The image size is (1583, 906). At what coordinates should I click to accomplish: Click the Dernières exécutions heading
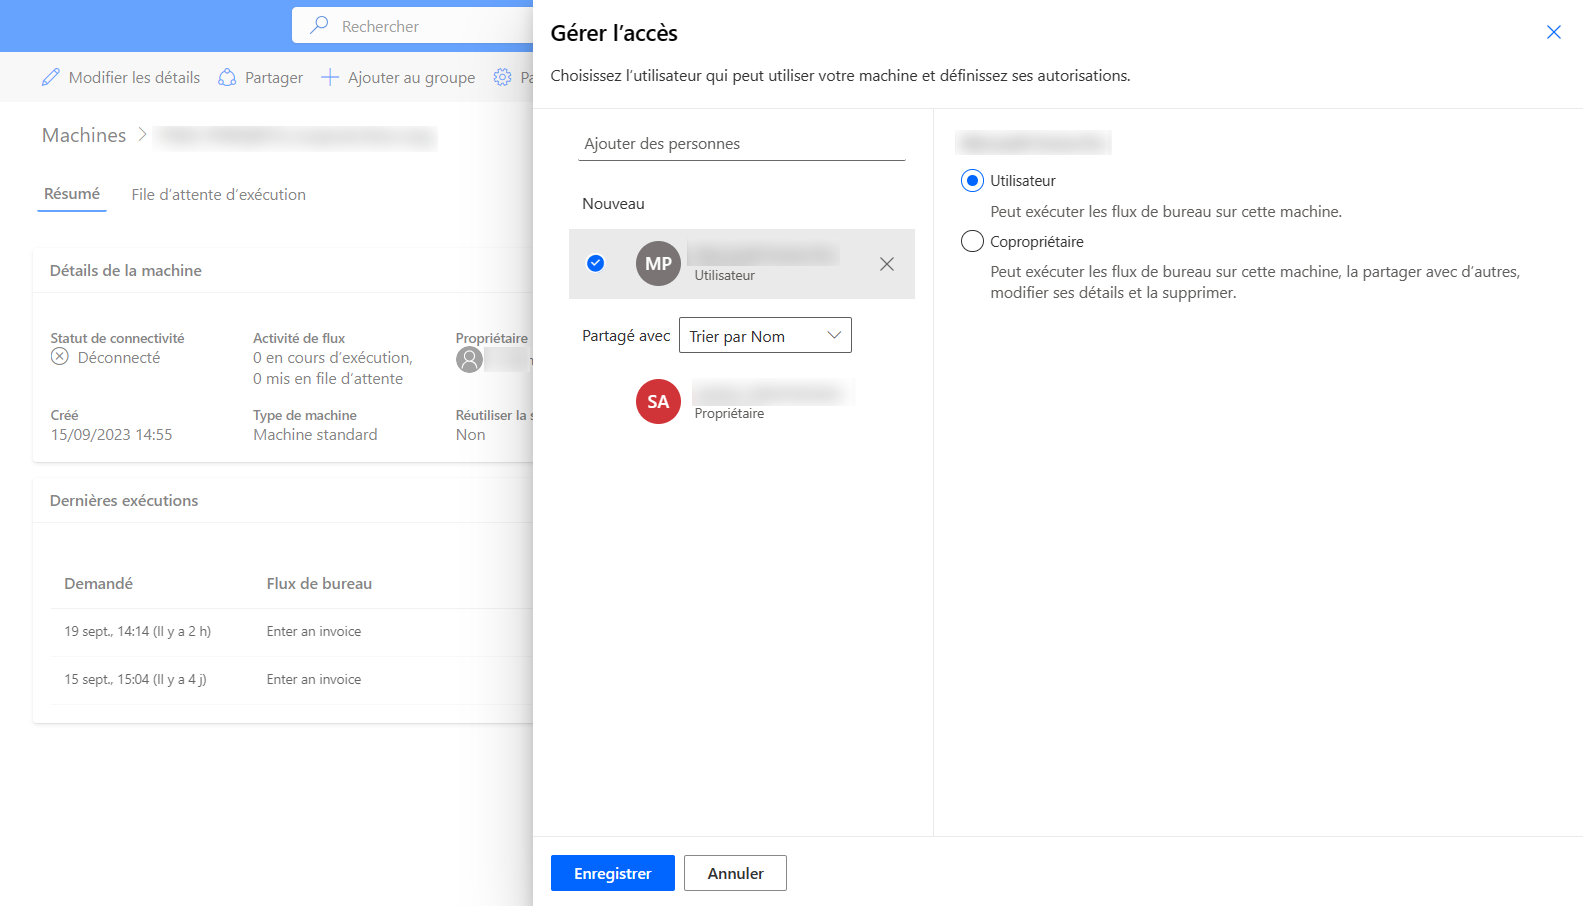point(124,500)
